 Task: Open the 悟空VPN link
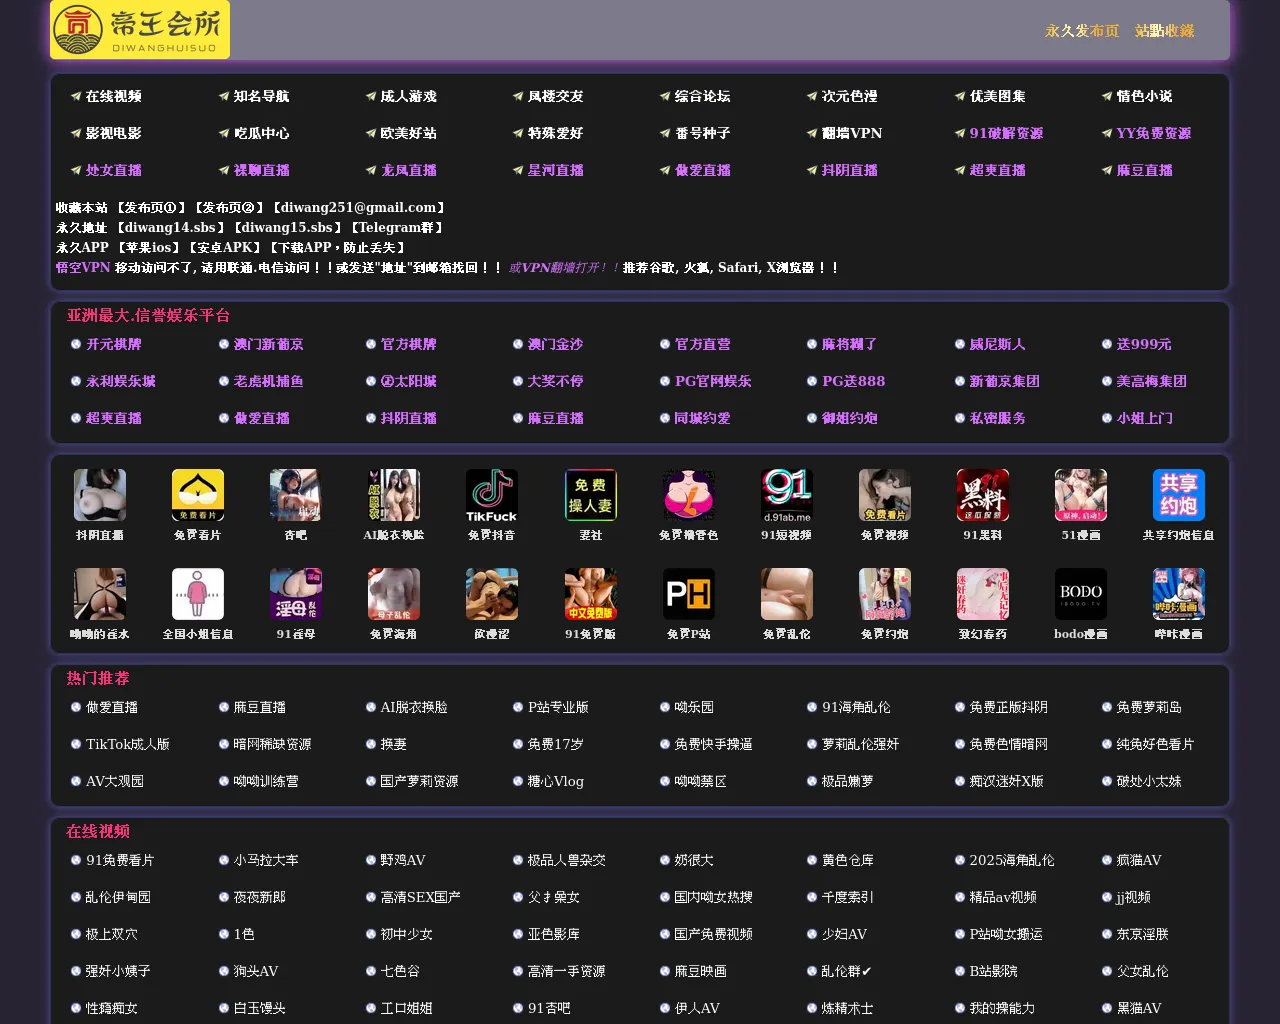click(83, 268)
